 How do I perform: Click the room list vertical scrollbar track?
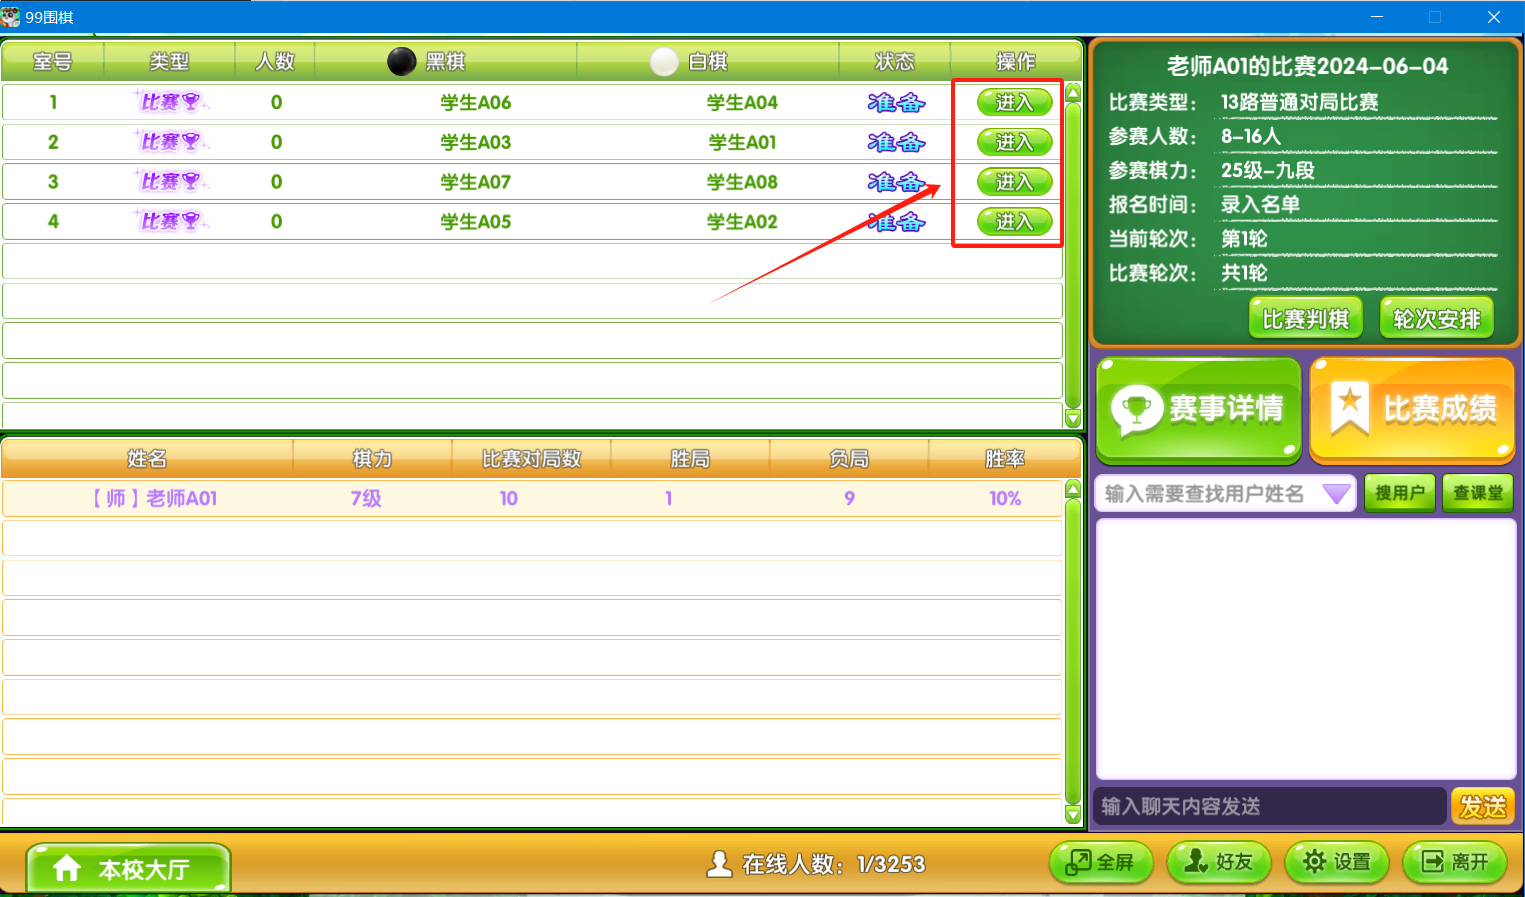click(x=1073, y=255)
